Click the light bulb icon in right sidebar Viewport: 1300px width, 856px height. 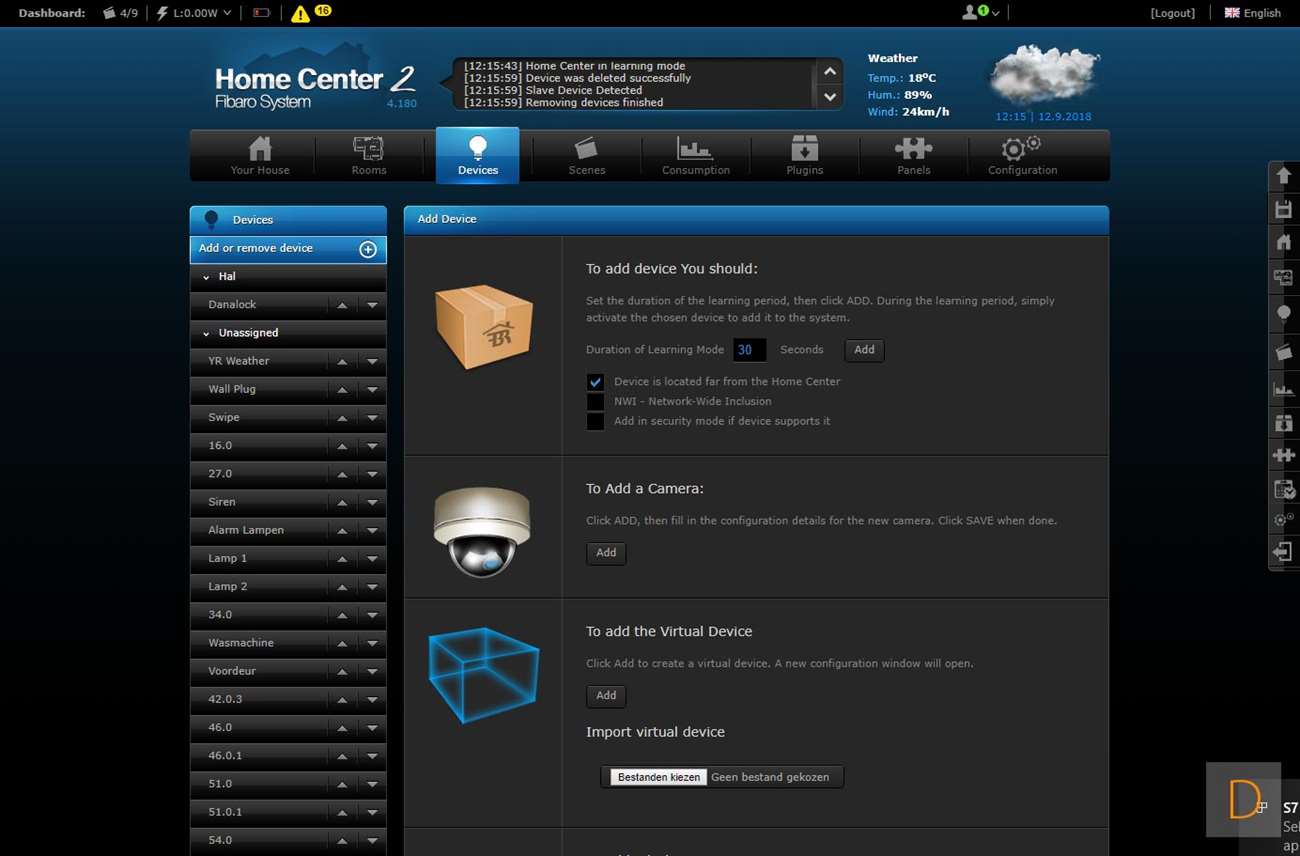(1283, 314)
